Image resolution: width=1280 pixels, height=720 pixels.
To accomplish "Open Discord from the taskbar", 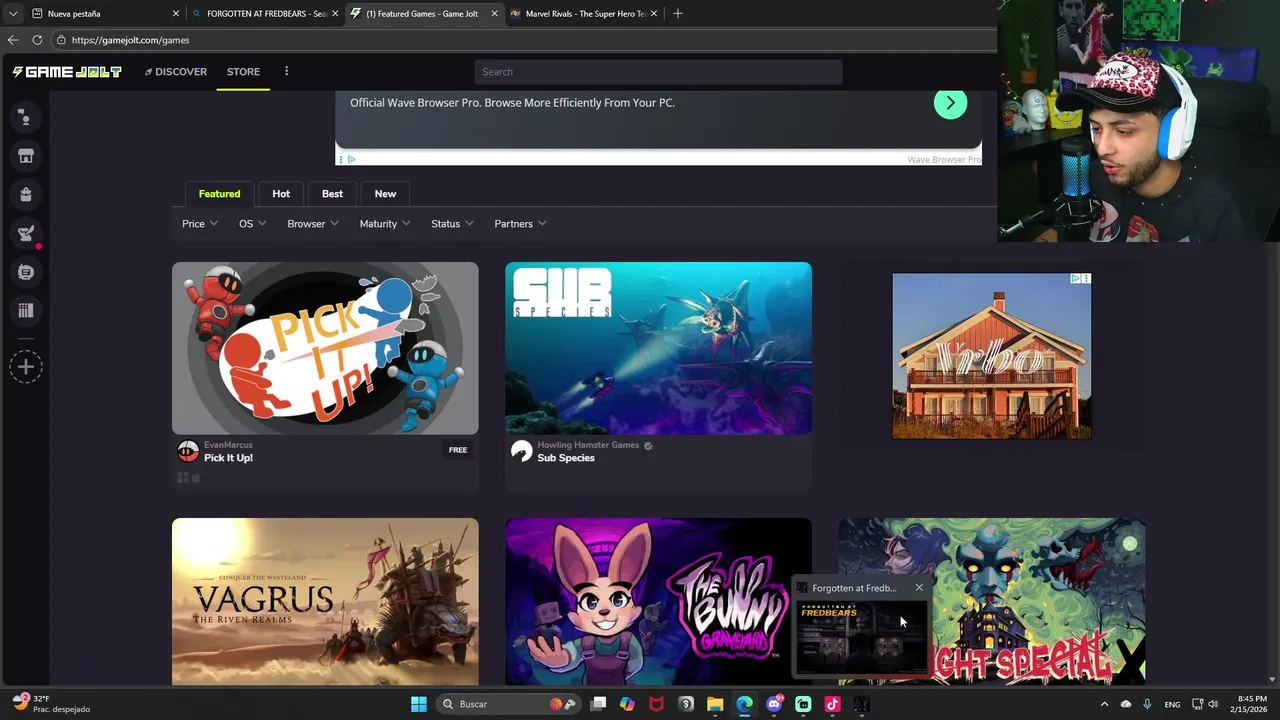I will coord(774,704).
